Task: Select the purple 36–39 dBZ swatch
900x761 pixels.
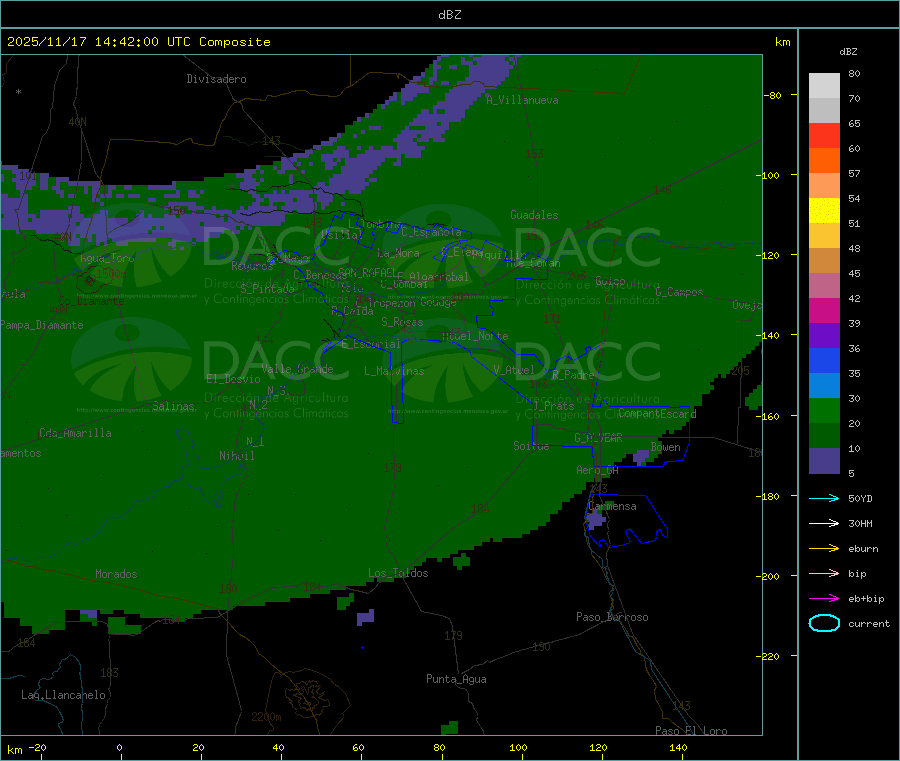Action: pos(824,336)
